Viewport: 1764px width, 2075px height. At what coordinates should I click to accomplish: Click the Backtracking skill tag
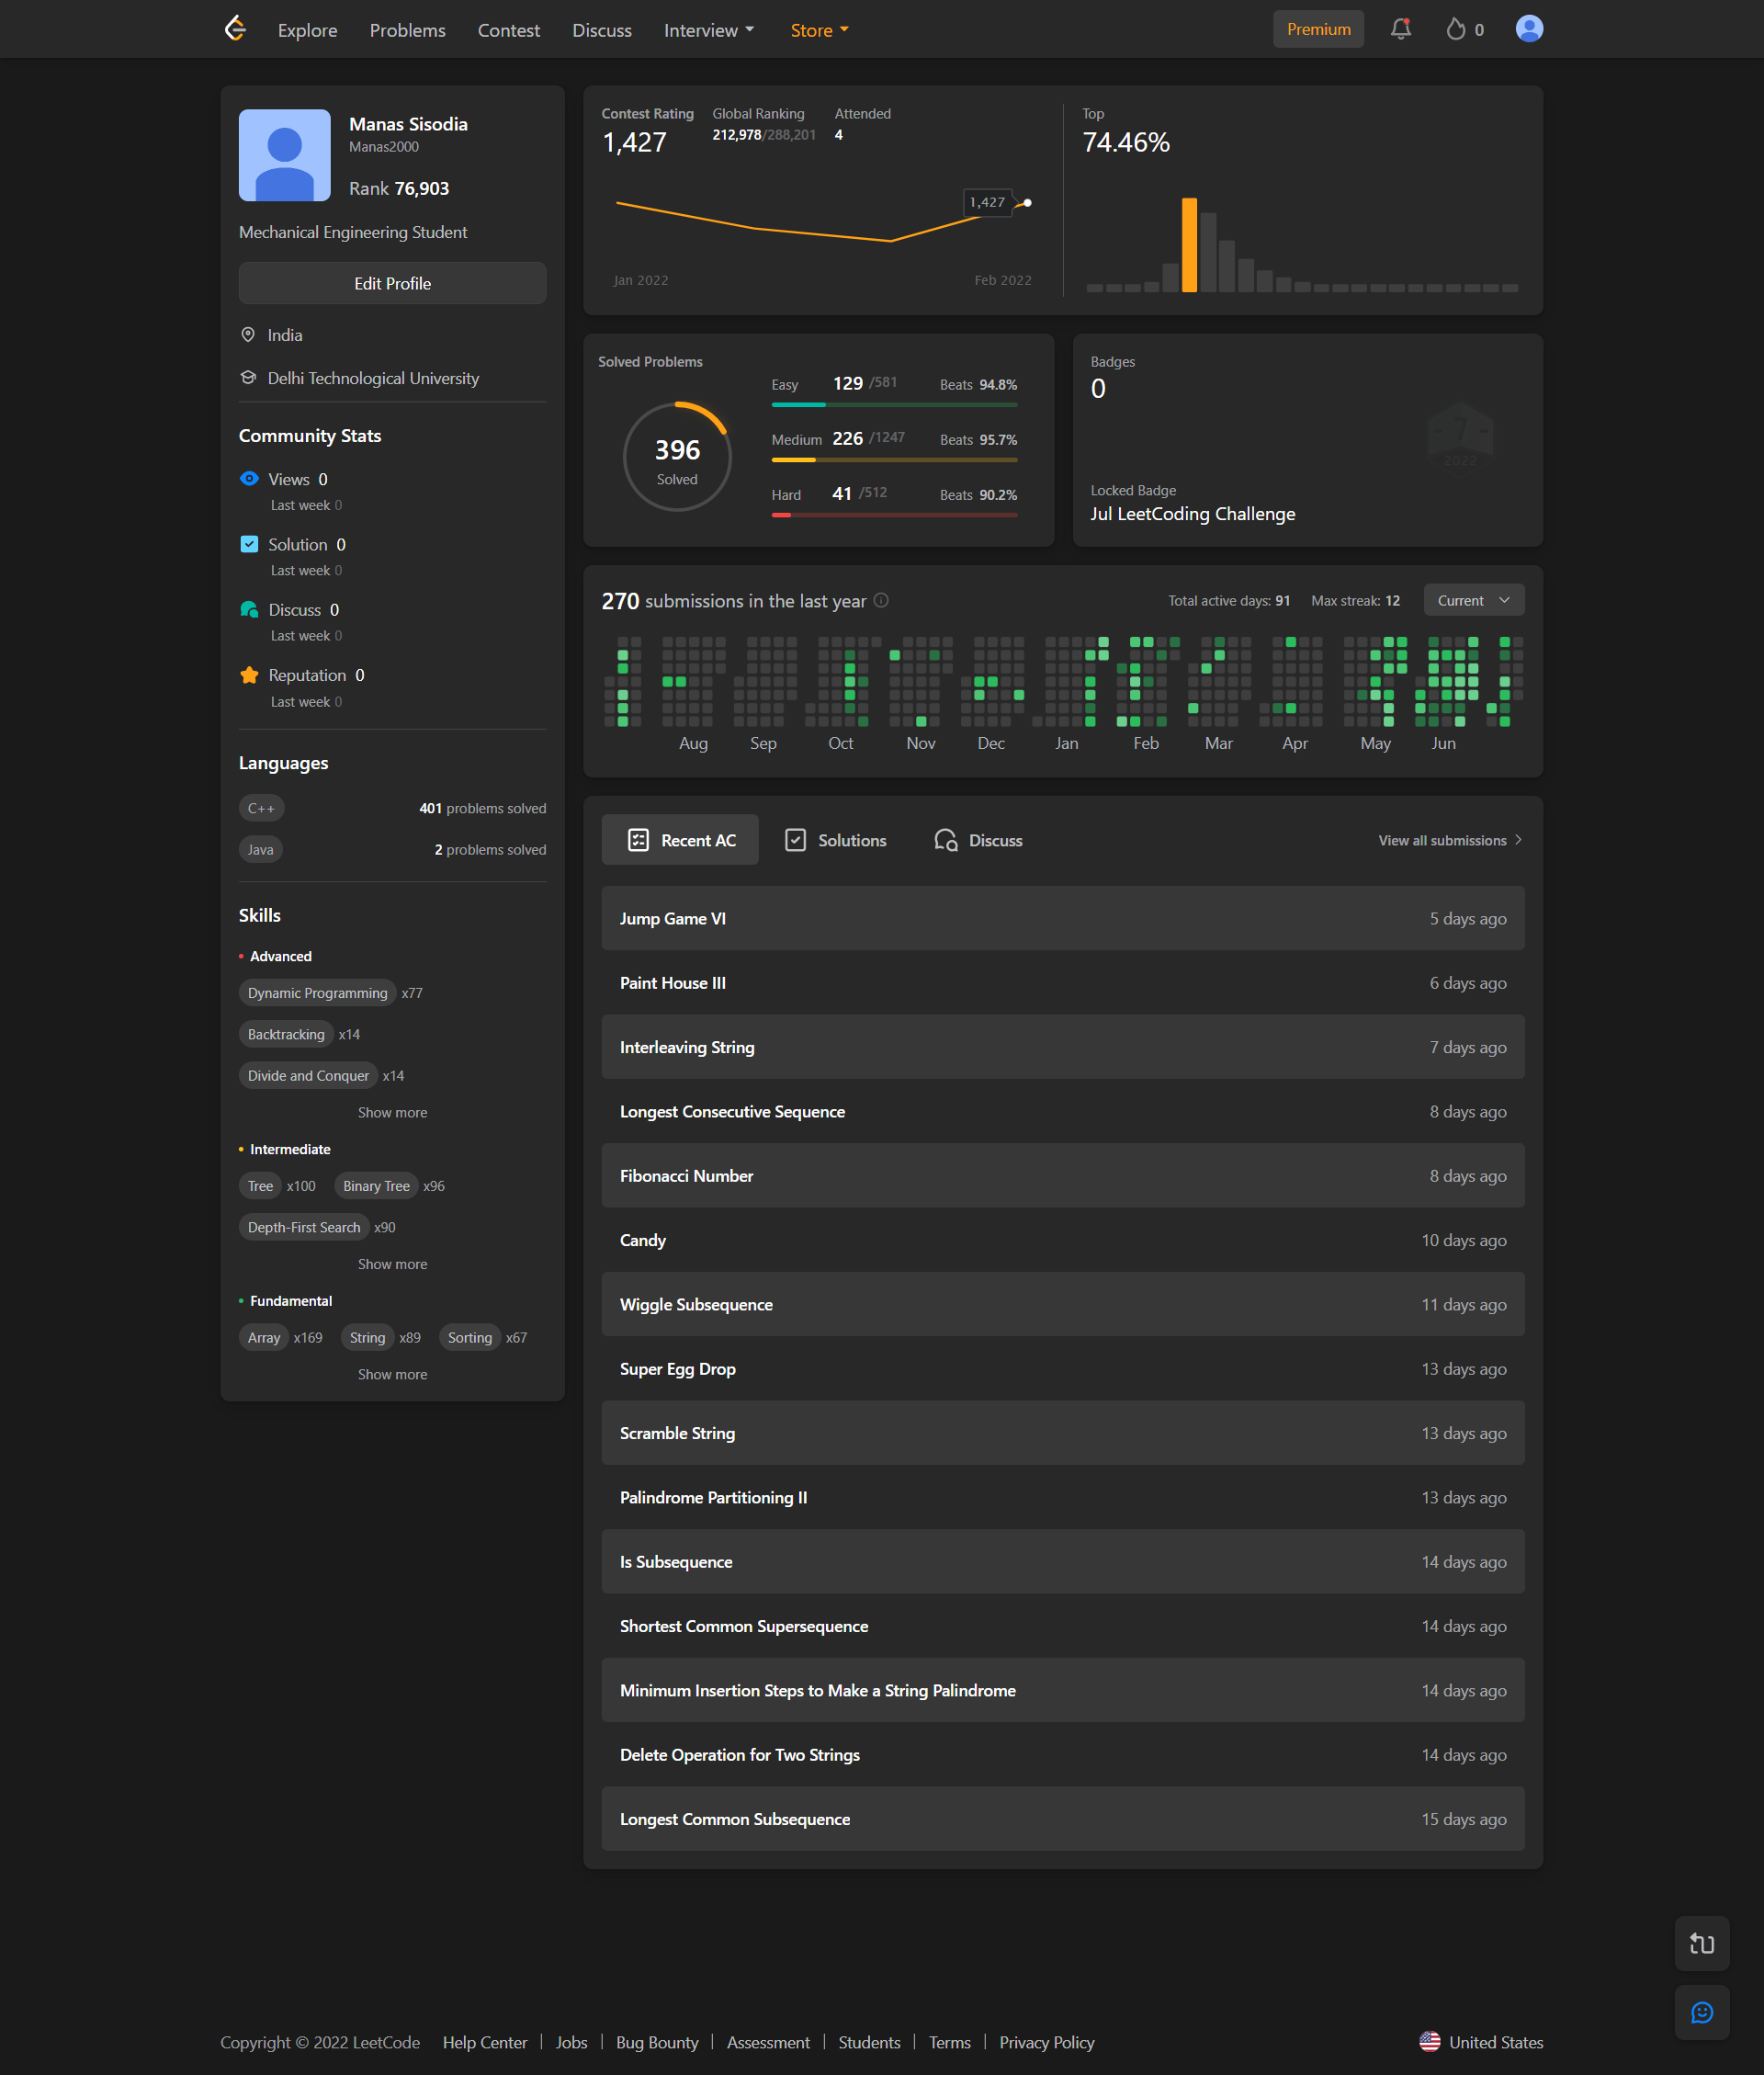click(286, 1034)
